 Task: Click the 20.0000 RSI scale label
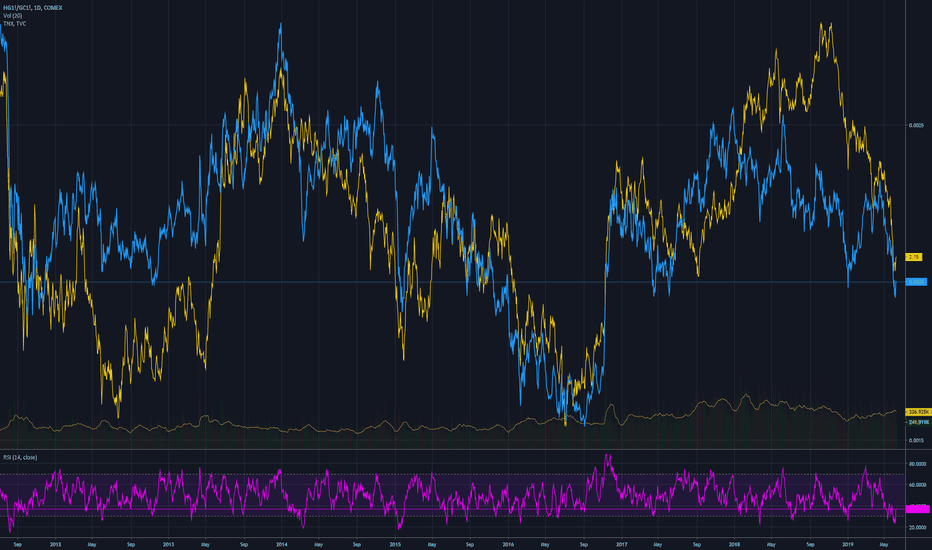tap(918, 527)
